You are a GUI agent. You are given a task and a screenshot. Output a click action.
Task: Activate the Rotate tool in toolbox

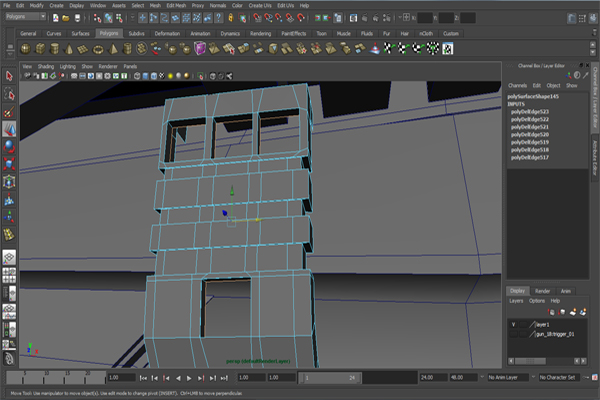tap(9, 147)
